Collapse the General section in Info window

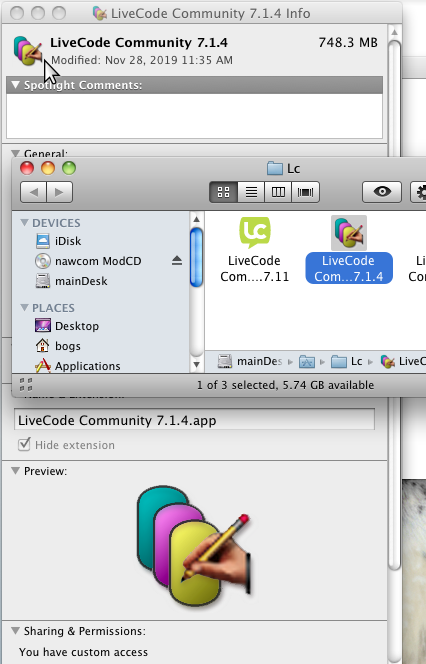(15, 153)
